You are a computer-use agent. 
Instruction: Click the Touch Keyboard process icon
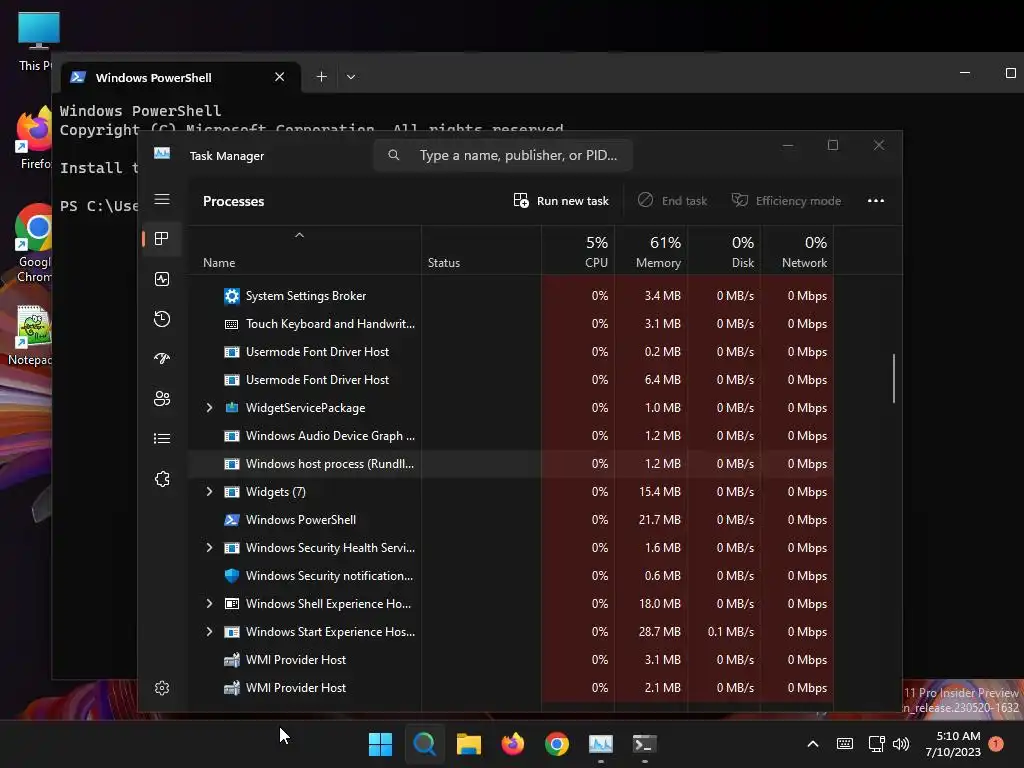coord(231,324)
